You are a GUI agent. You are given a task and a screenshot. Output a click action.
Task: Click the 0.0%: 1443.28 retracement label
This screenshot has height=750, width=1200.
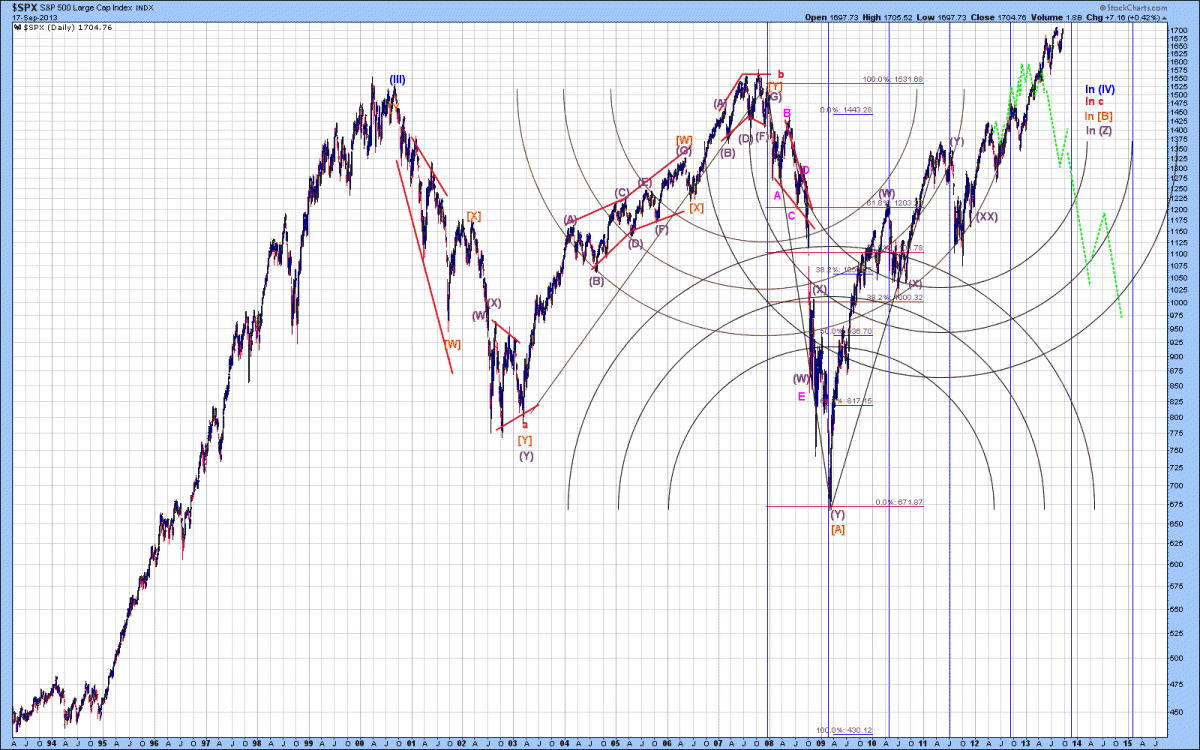click(x=846, y=110)
